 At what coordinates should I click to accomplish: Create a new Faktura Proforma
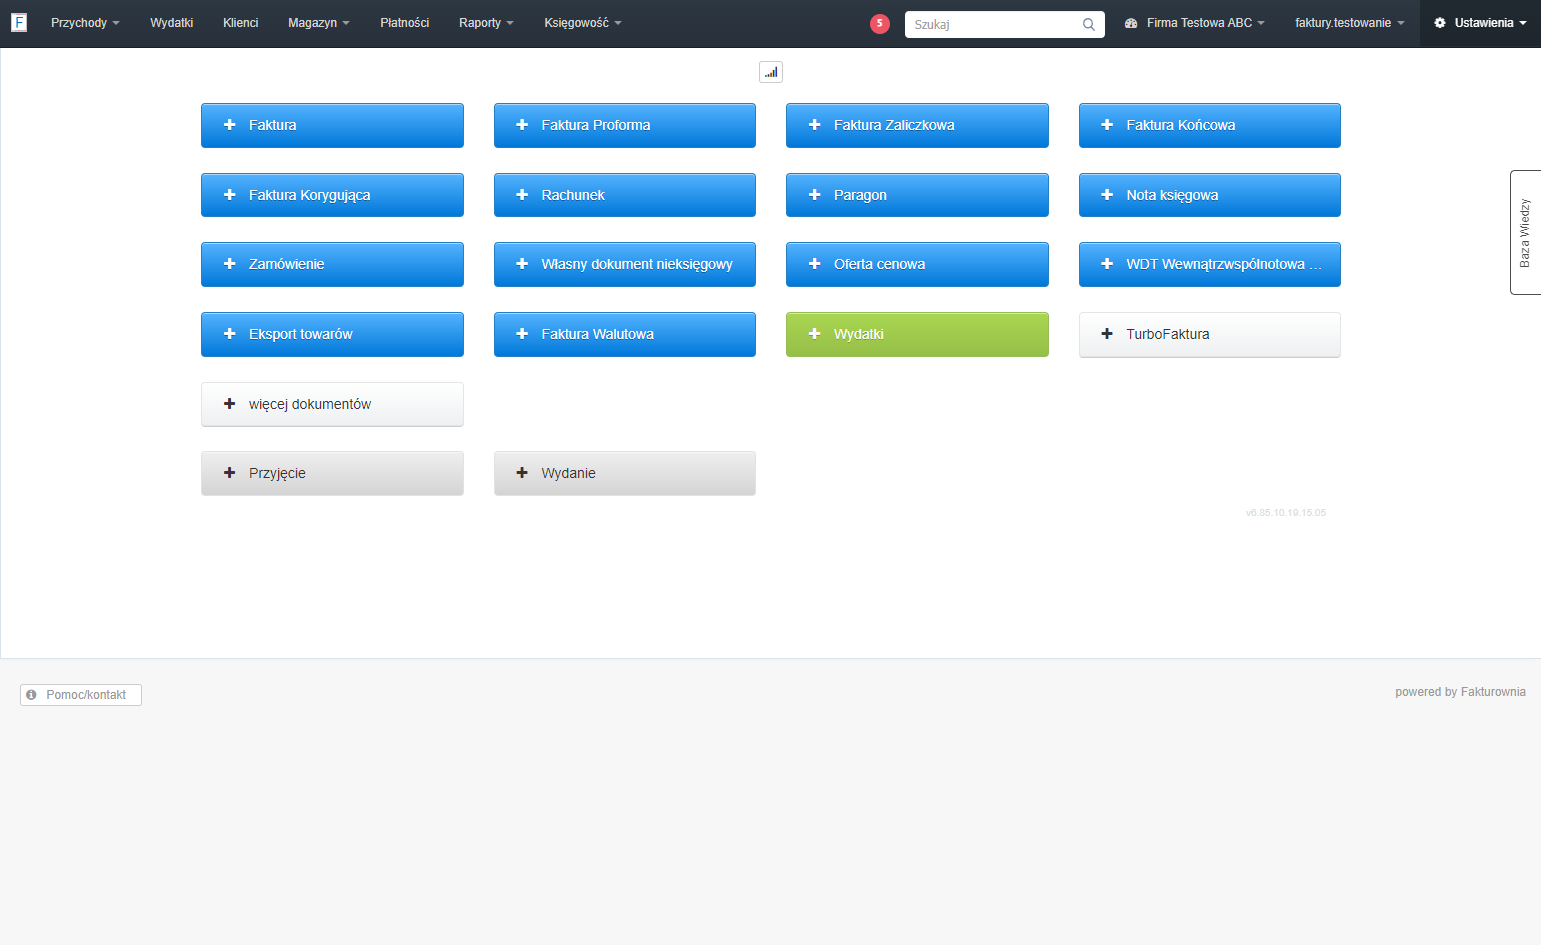[x=625, y=125]
